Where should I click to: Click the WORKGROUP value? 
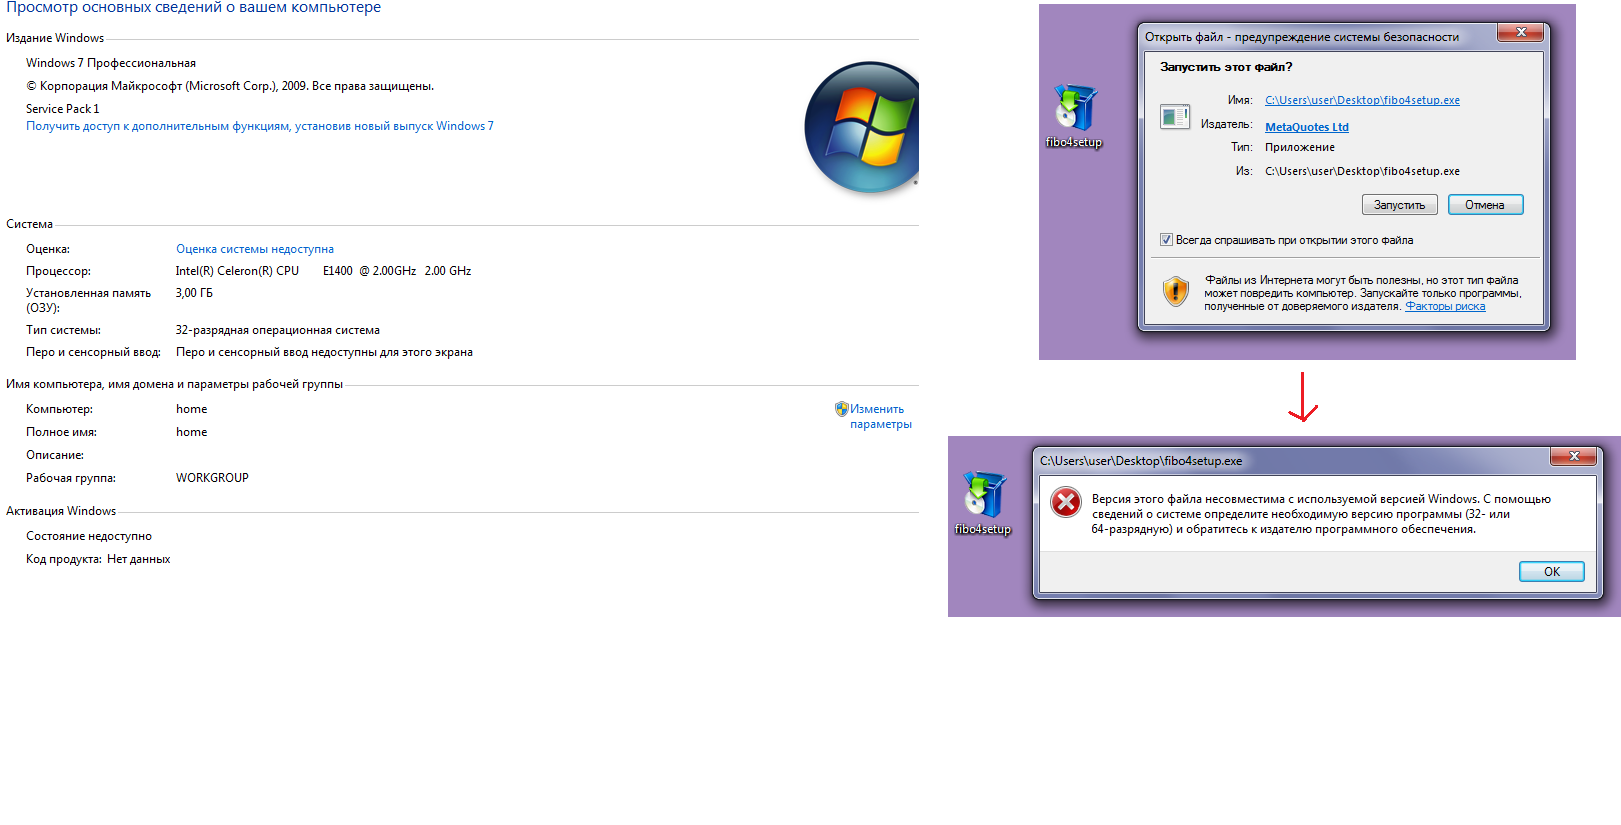click(212, 478)
